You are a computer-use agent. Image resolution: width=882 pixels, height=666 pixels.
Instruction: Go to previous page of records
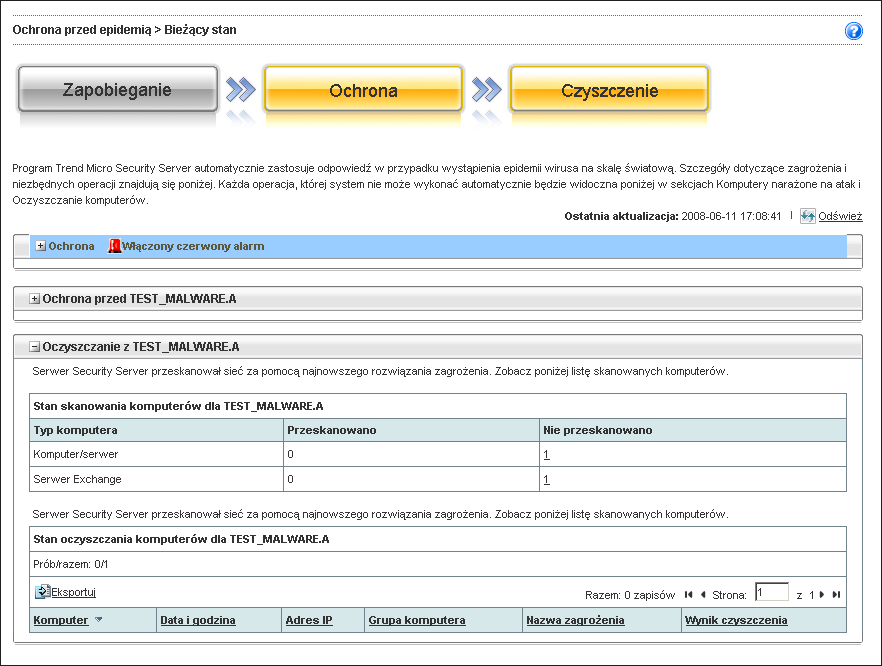pos(703,595)
